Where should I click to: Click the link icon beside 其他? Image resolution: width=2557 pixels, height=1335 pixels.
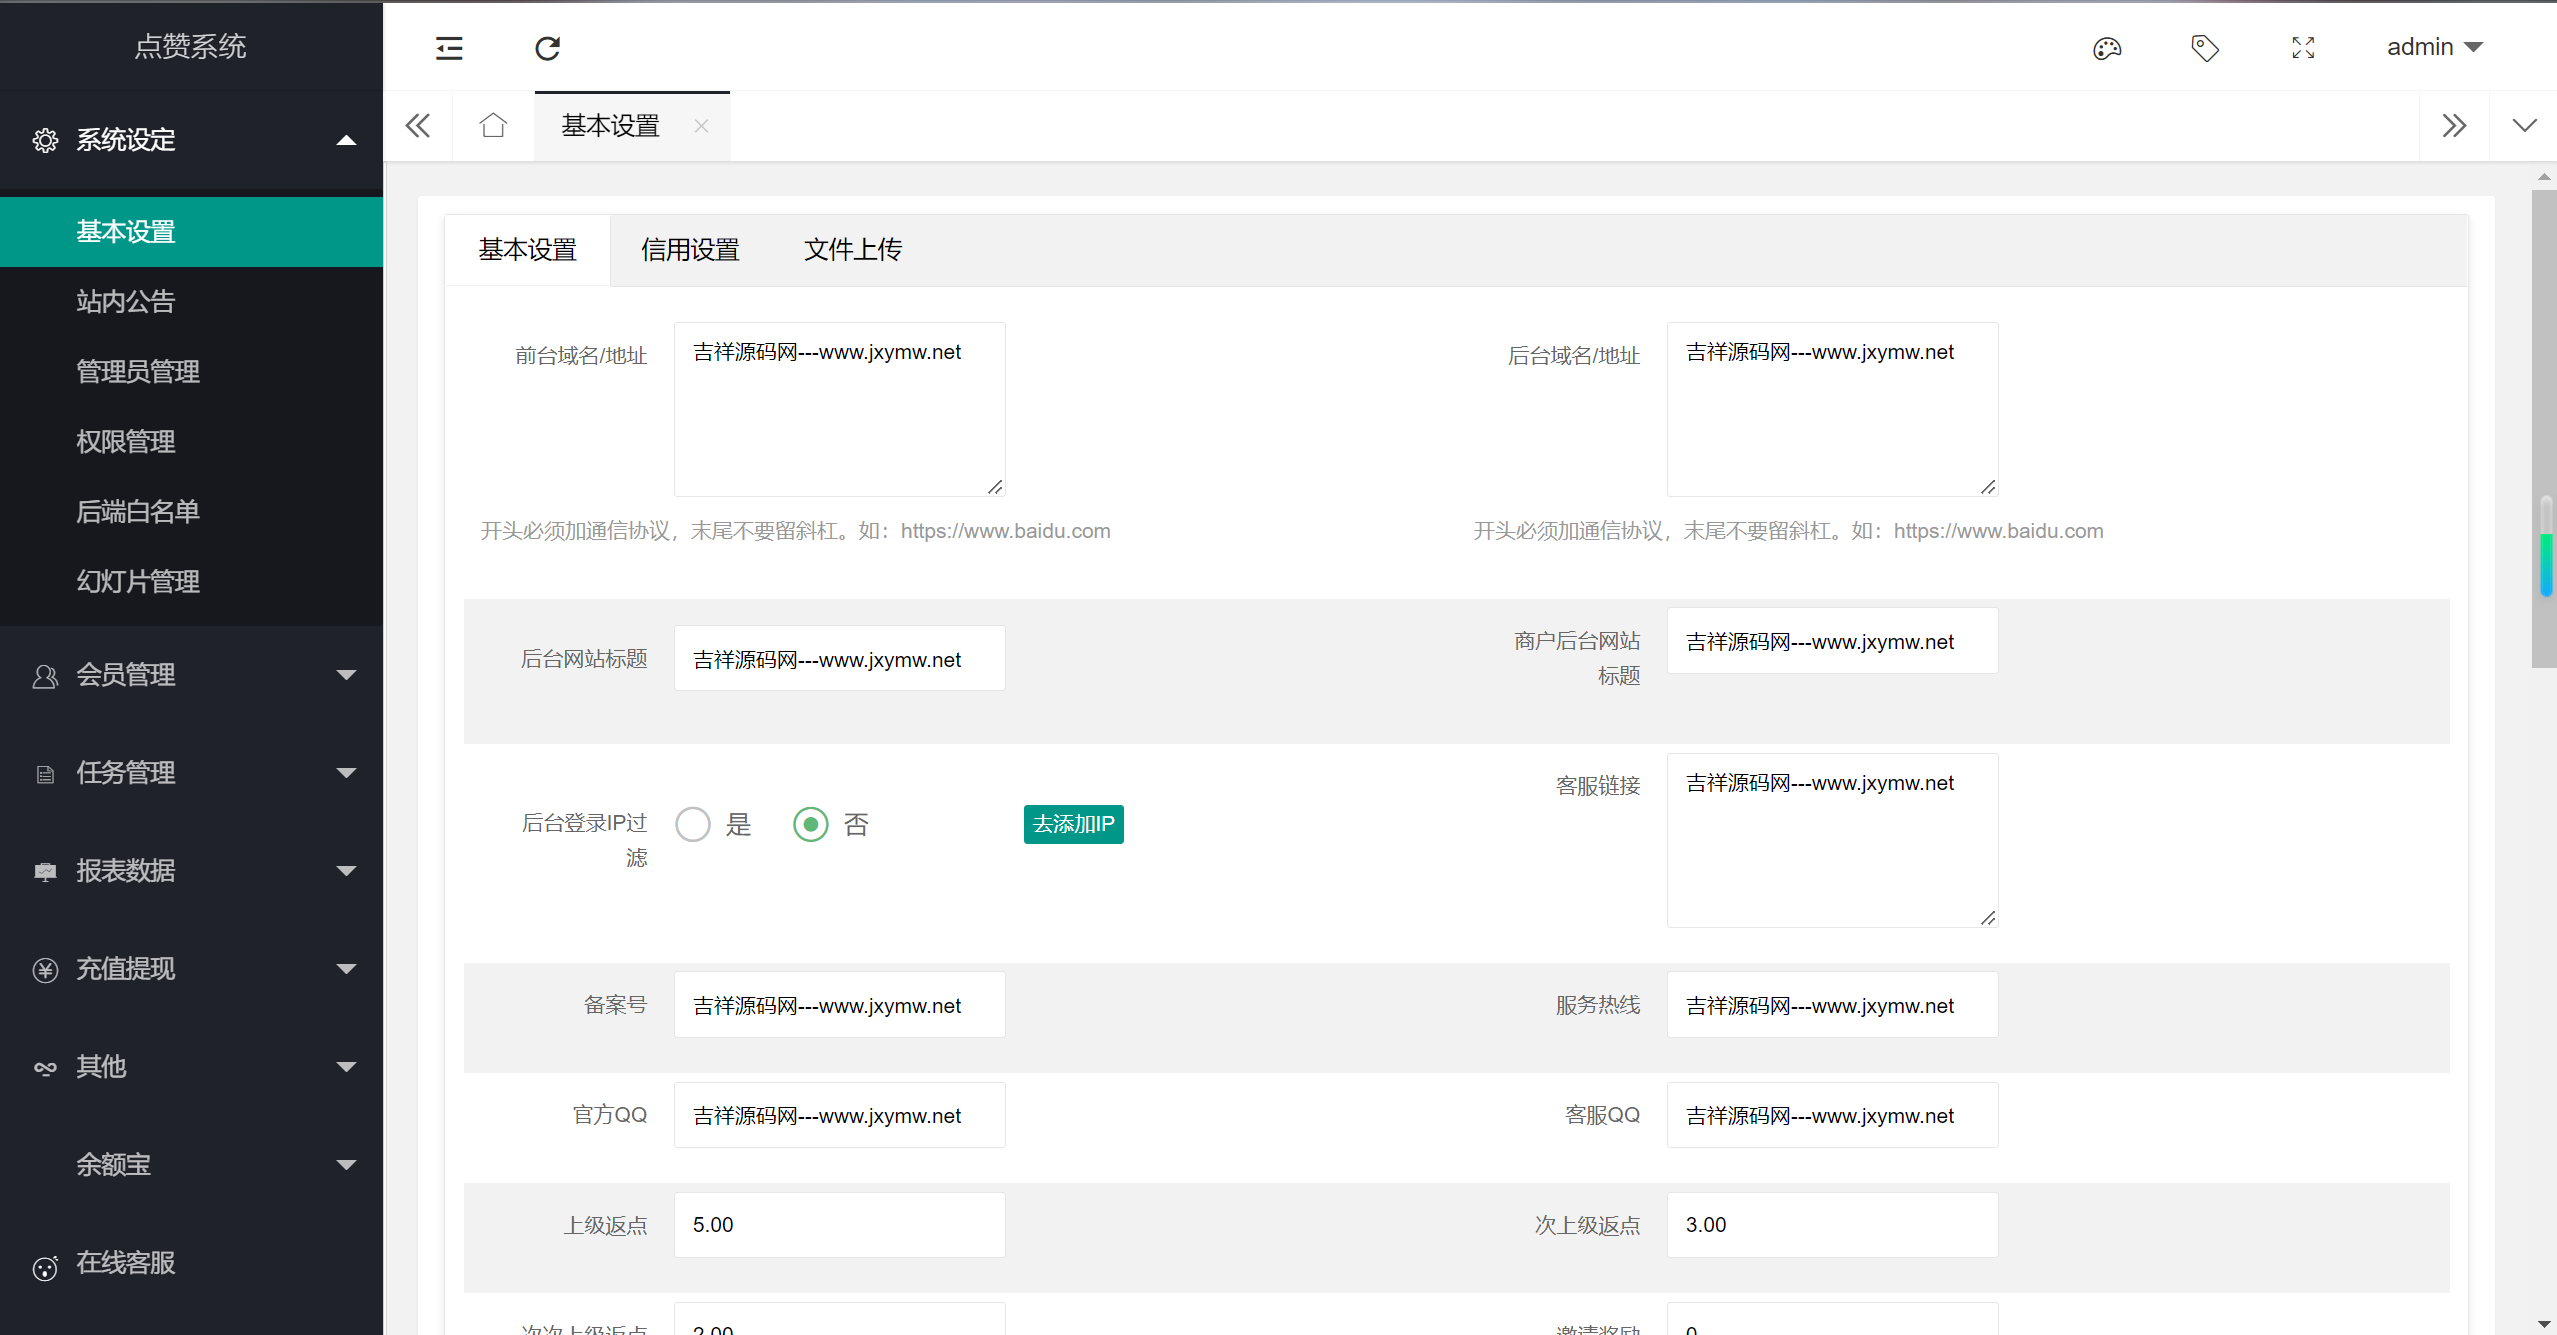pyautogui.click(x=45, y=1068)
